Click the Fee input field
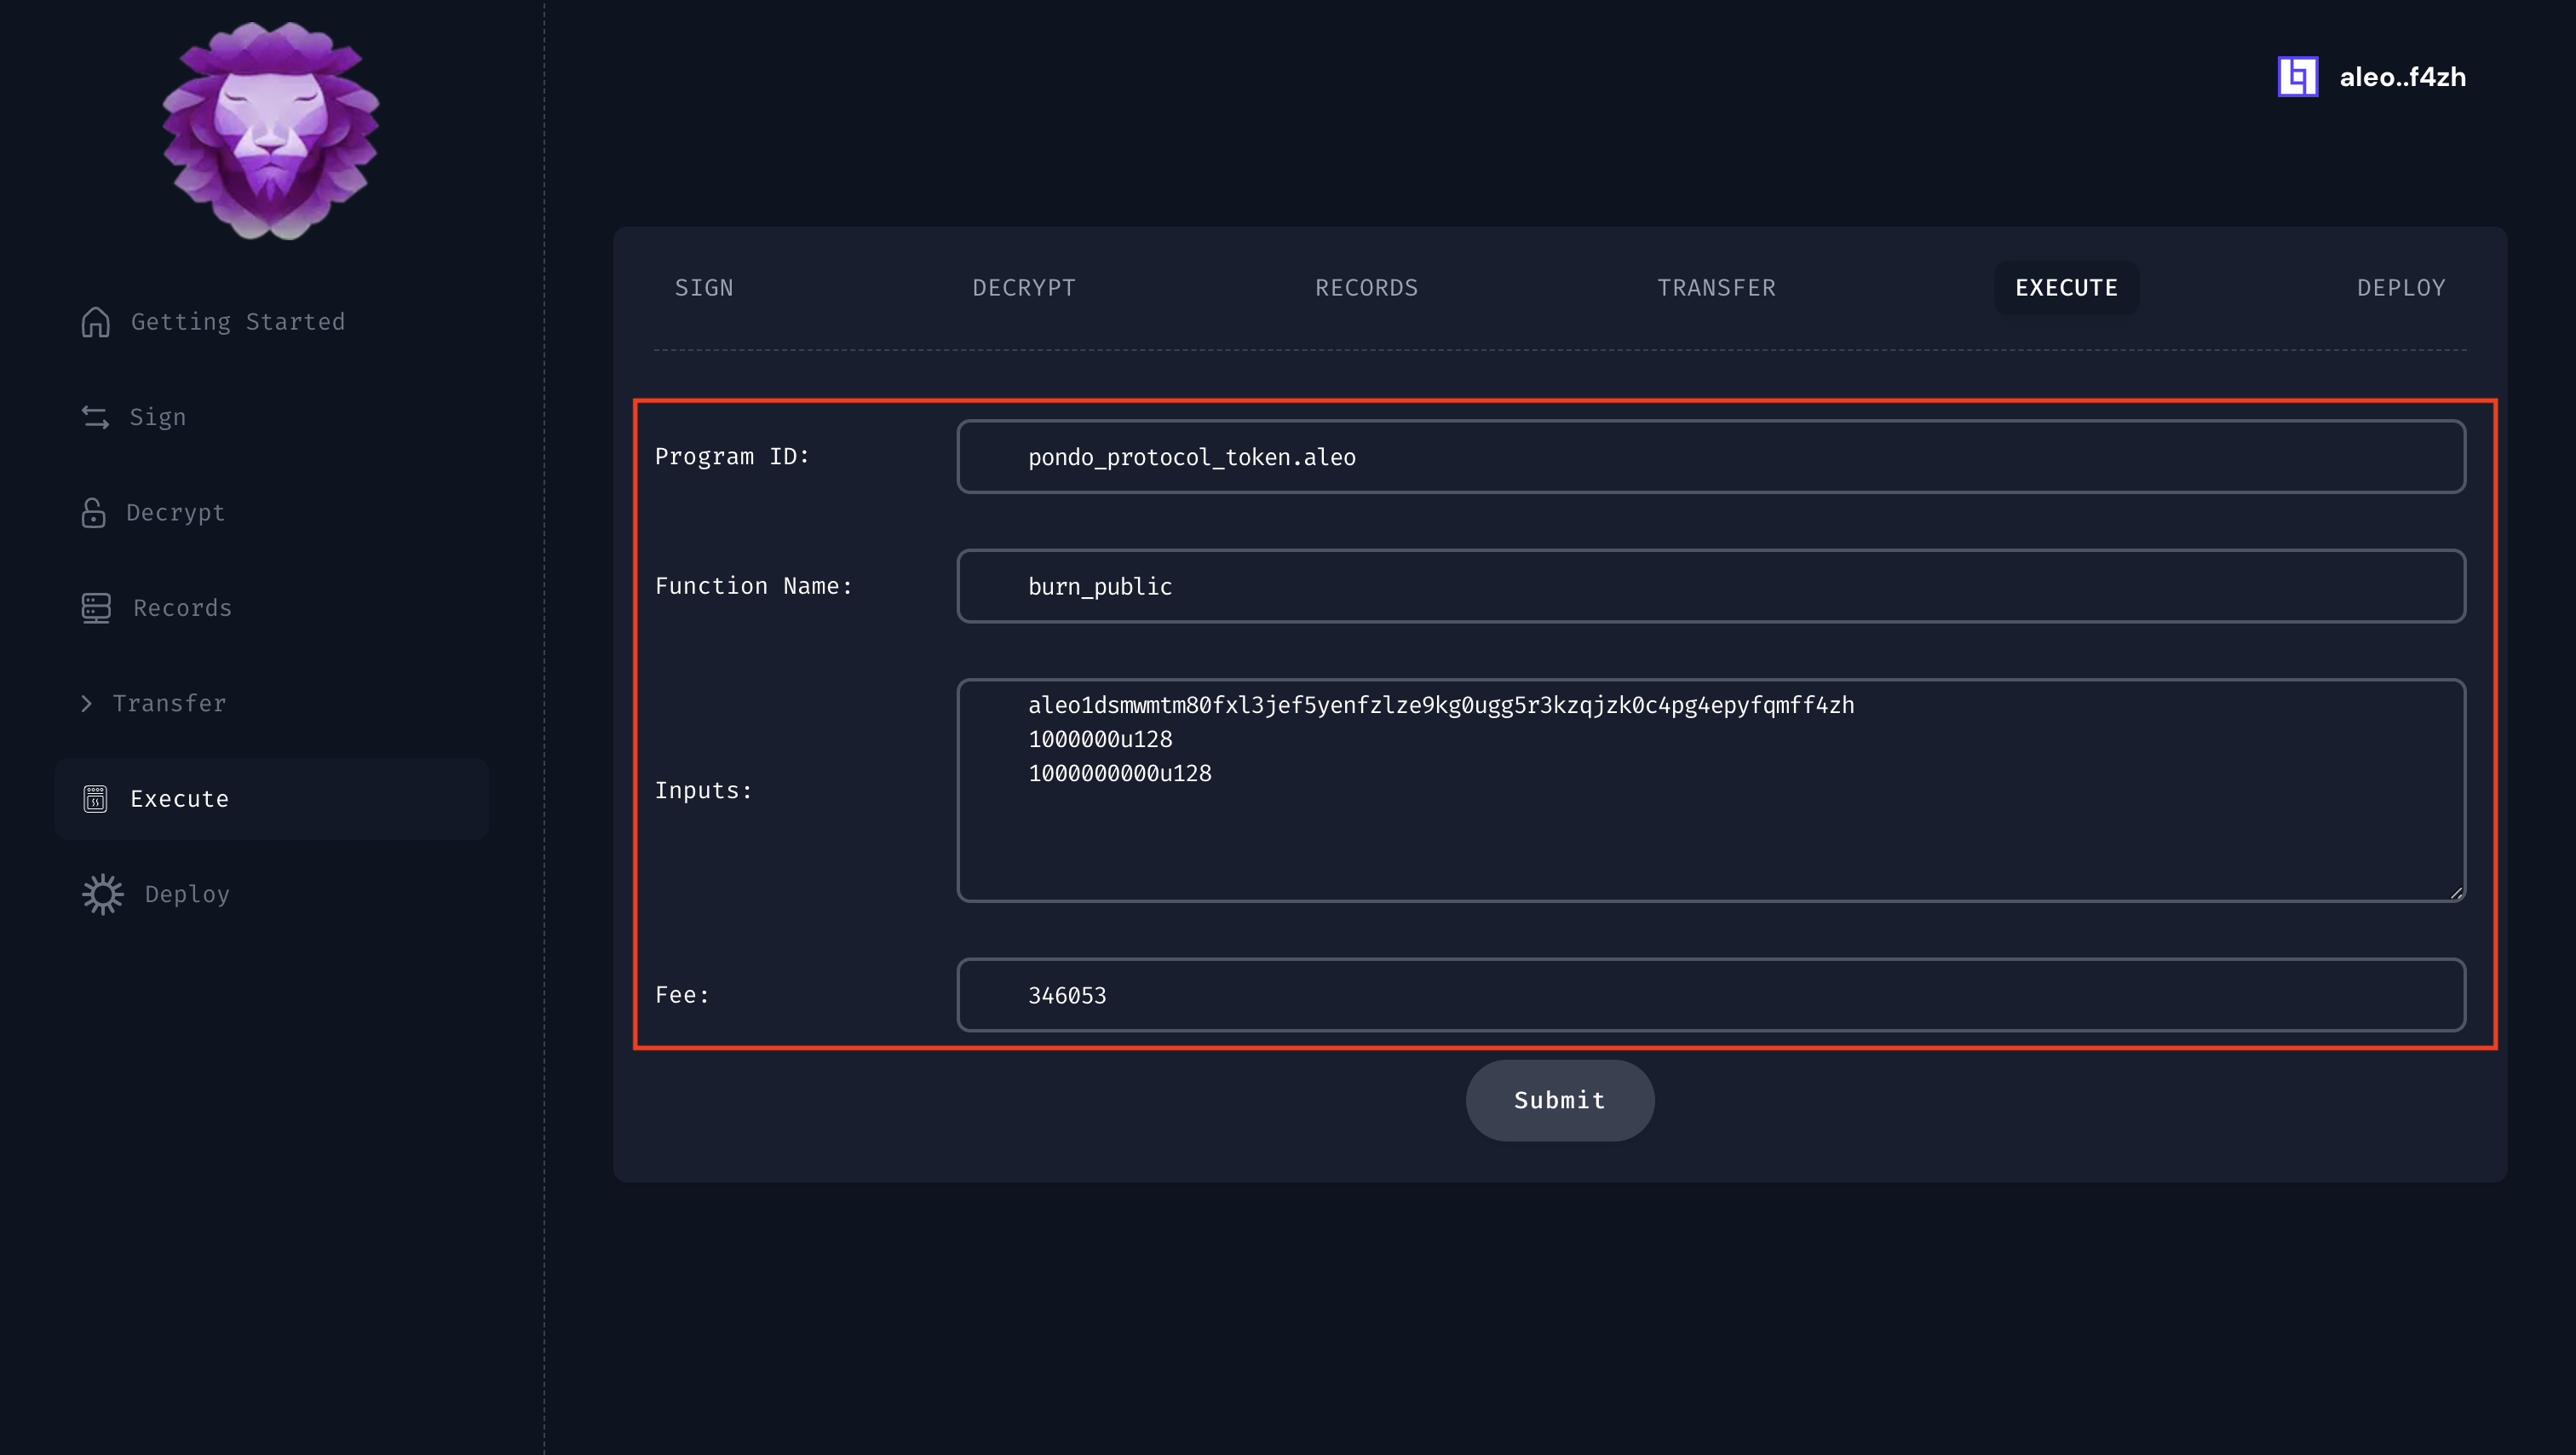 click(1711, 995)
